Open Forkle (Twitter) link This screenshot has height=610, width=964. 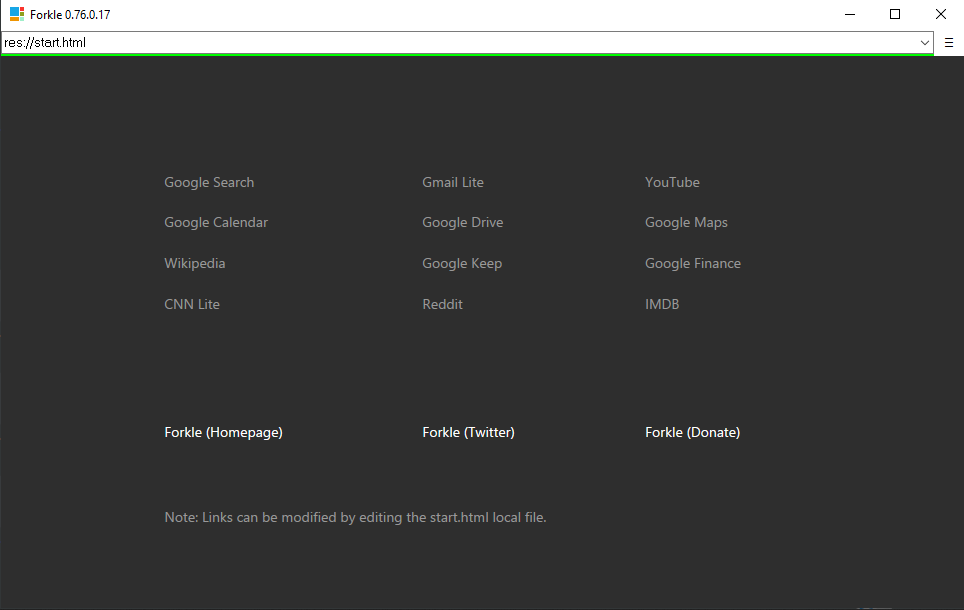click(x=468, y=432)
